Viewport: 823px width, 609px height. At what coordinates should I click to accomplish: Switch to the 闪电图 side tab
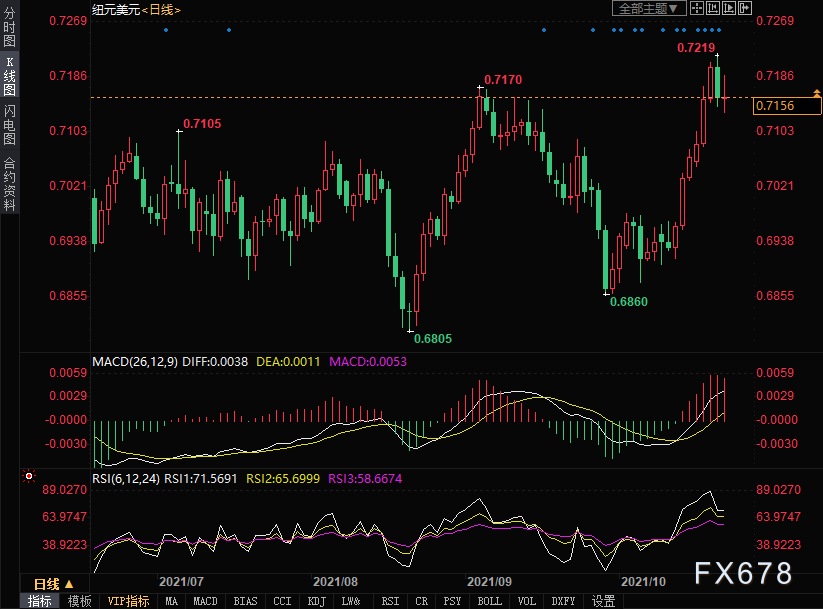(x=9, y=125)
